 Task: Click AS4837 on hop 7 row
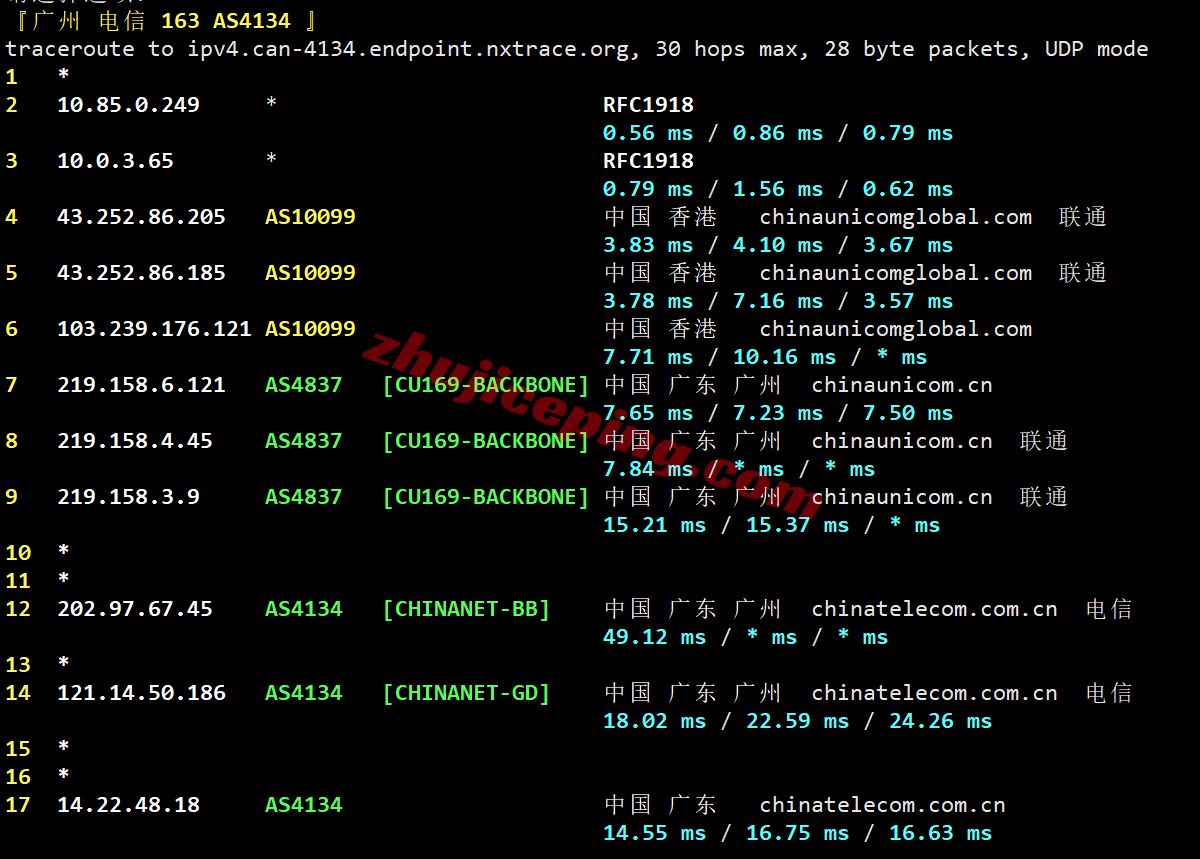(304, 385)
